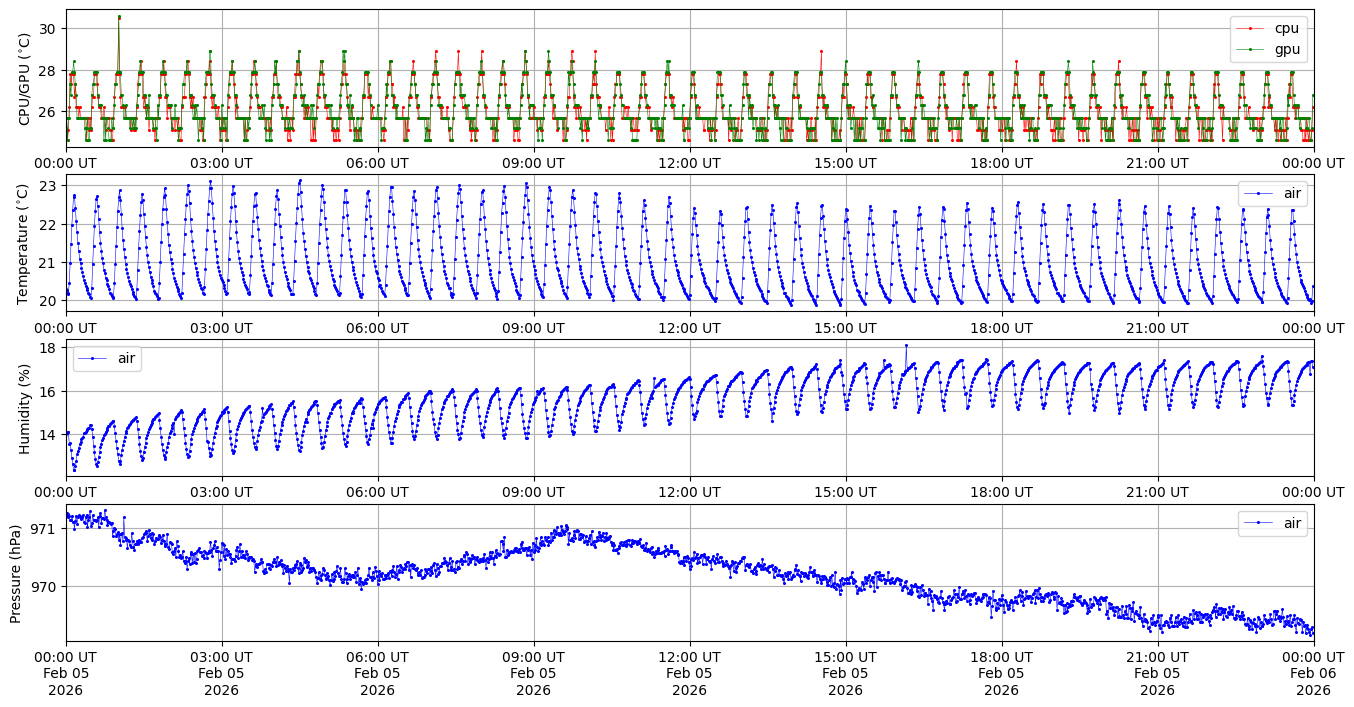Click the Humidity (%) y-axis label
The image size is (1354, 707).
coord(24,408)
